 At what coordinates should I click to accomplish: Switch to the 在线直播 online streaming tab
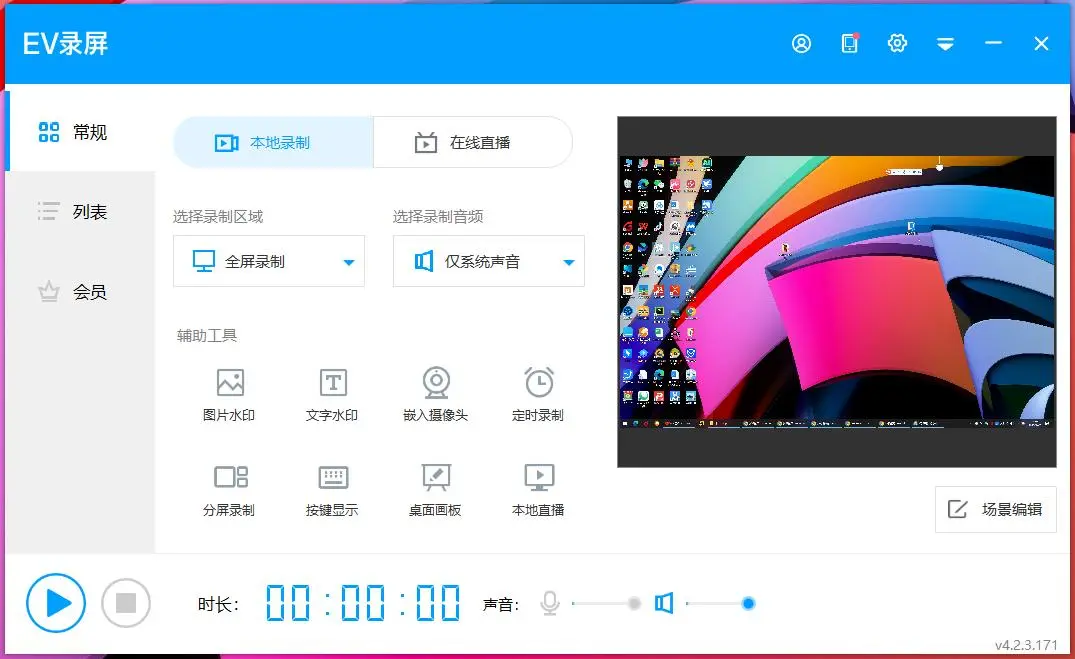click(x=472, y=143)
